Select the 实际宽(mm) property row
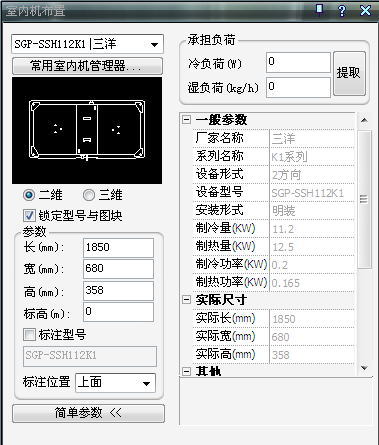The height and width of the screenshot is (445, 379). click(x=273, y=336)
